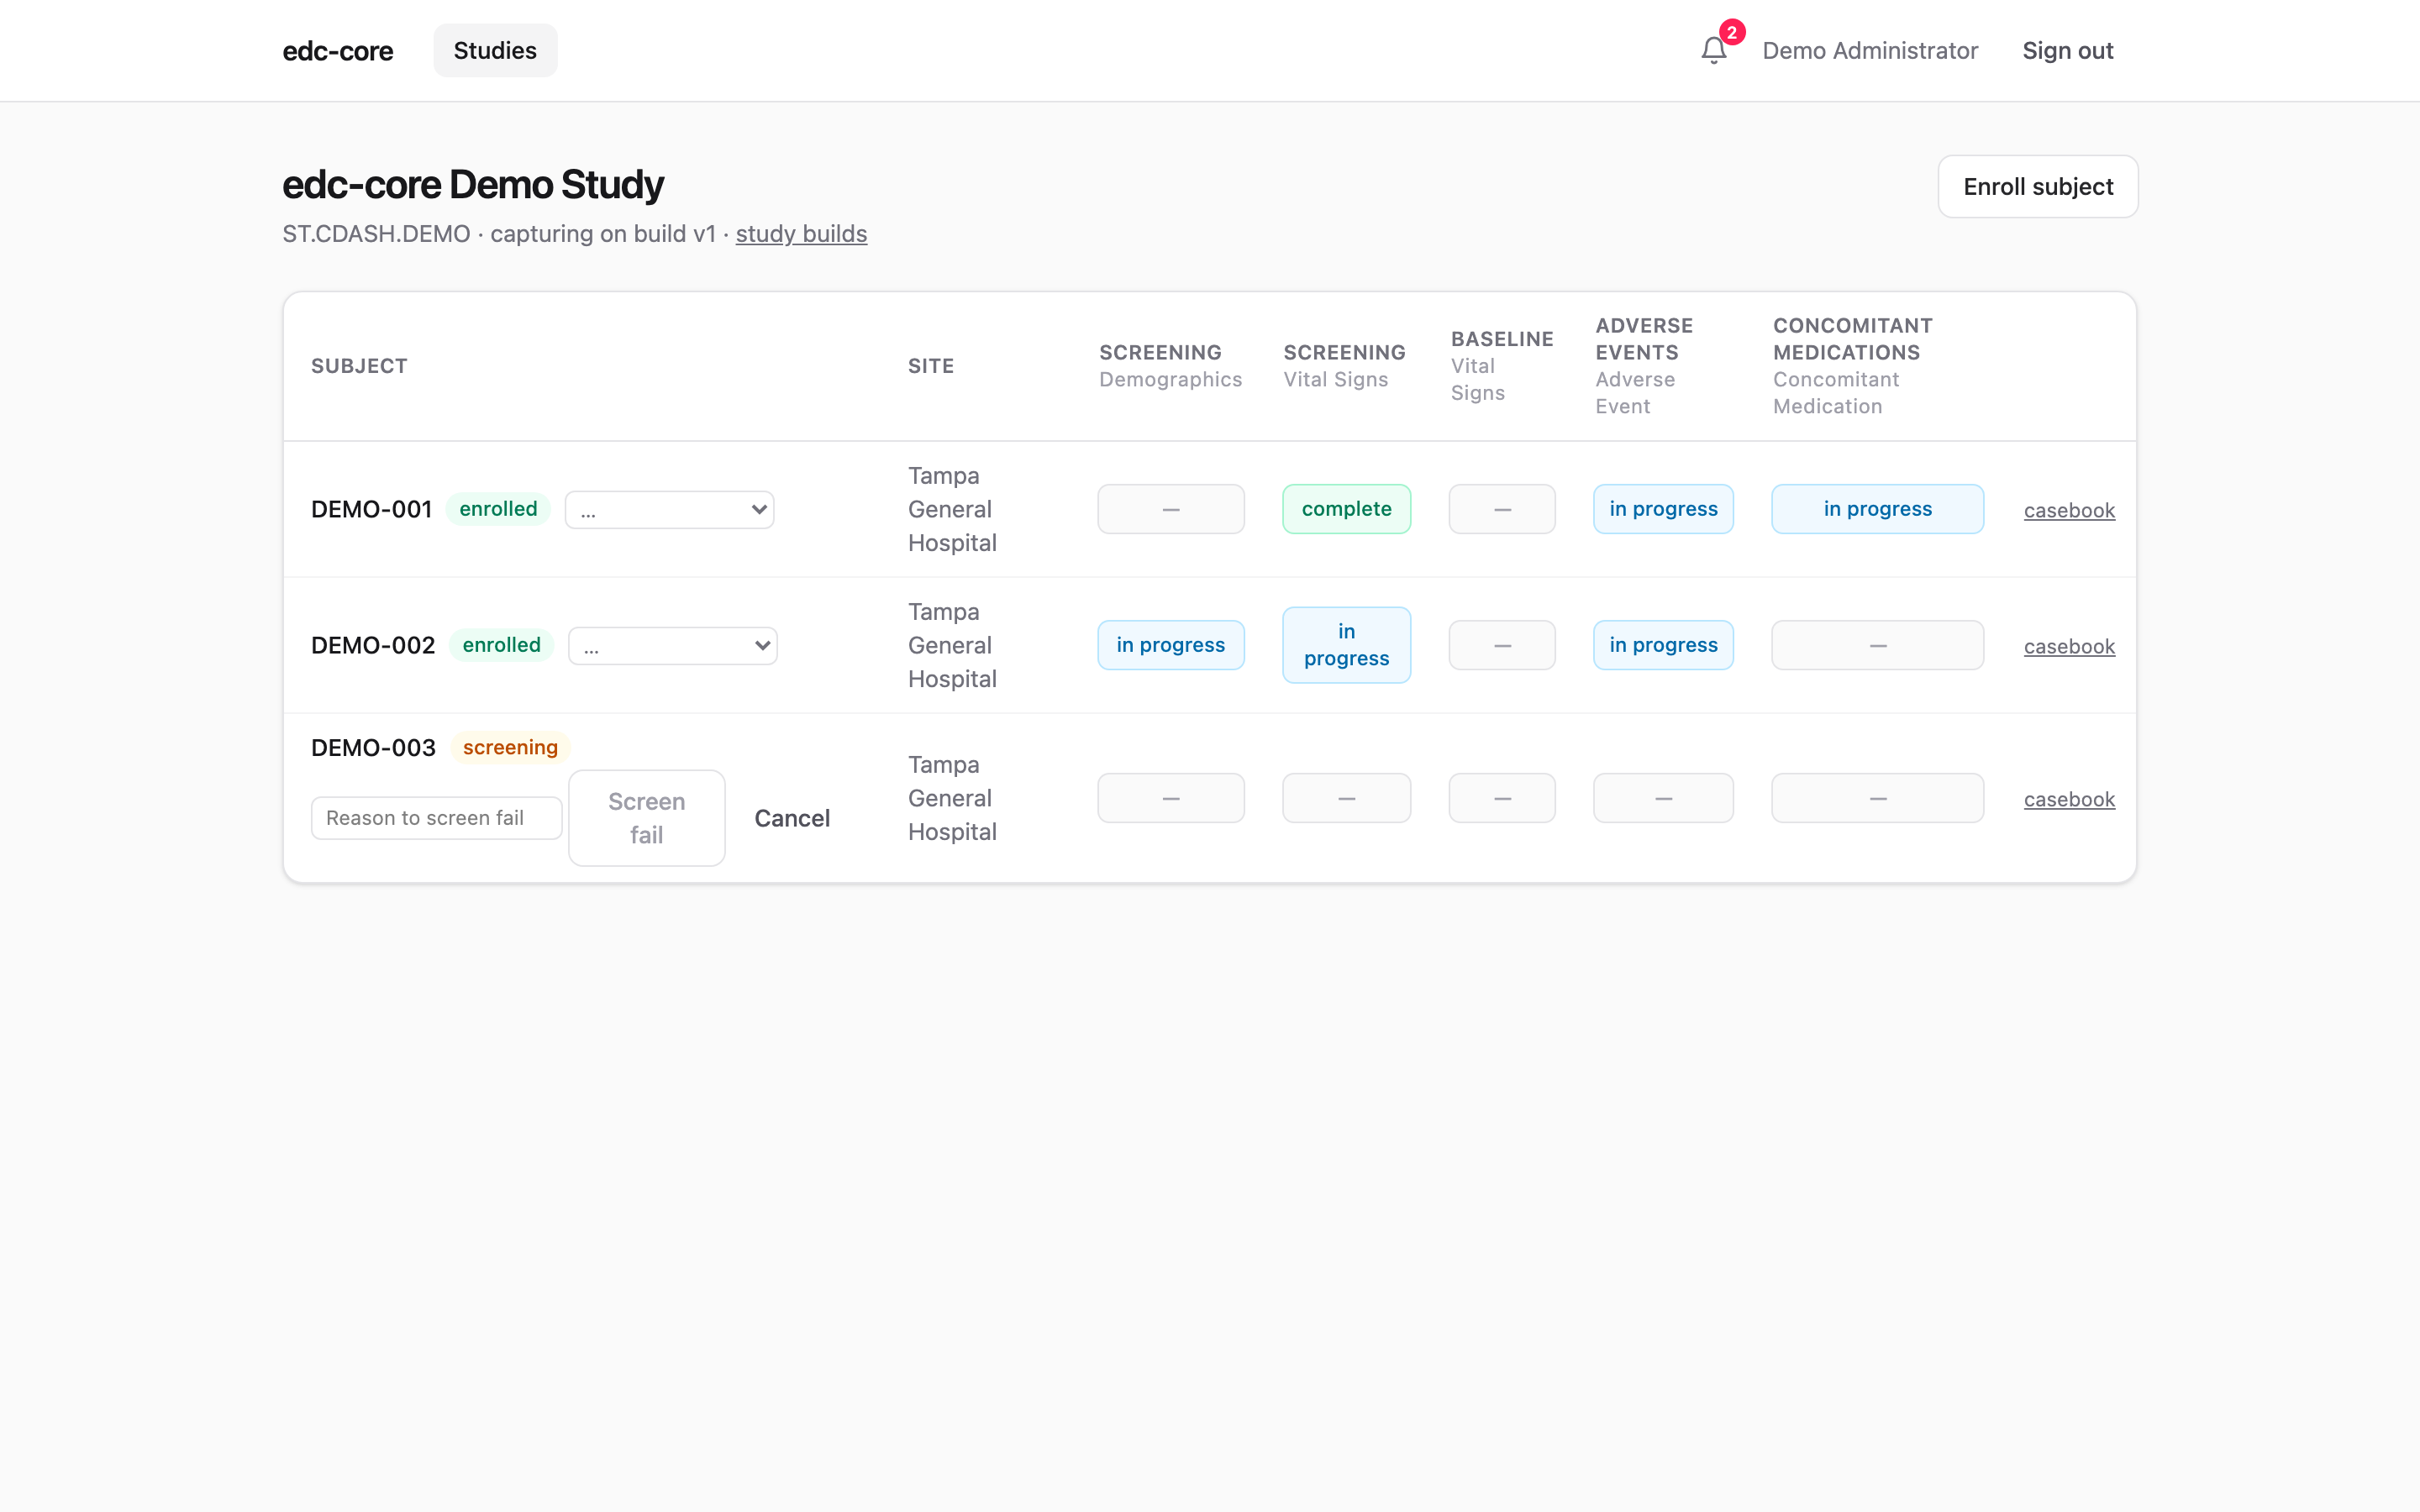Click the edc-core home logo
This screenshot has width=2420, height=1512.
pos(338,50)
